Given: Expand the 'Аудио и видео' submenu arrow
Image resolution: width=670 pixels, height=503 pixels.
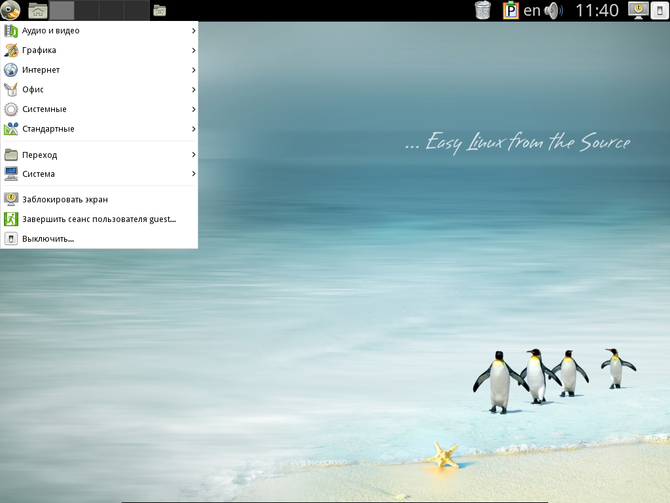Looking at the screenshot, I should (194, 31).
